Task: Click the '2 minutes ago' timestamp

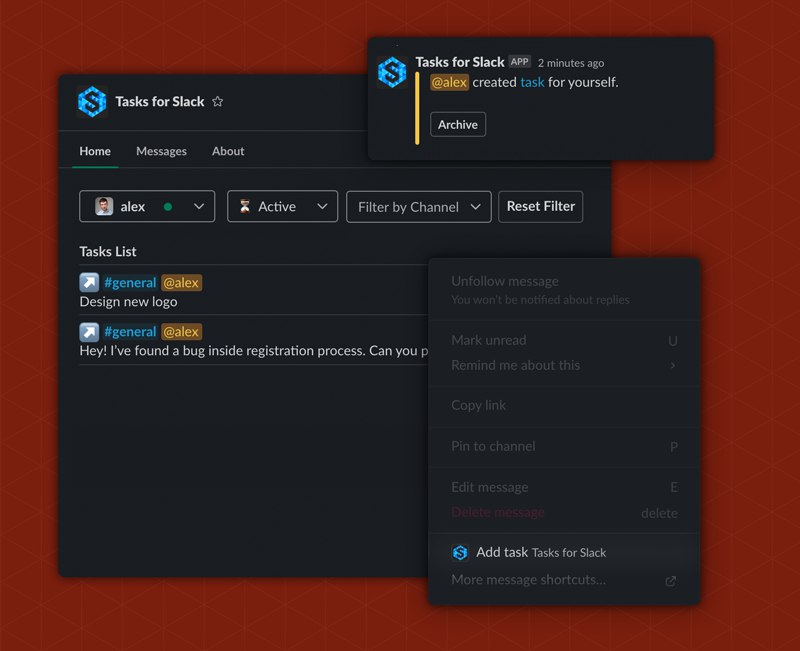Action: (570, 63)
